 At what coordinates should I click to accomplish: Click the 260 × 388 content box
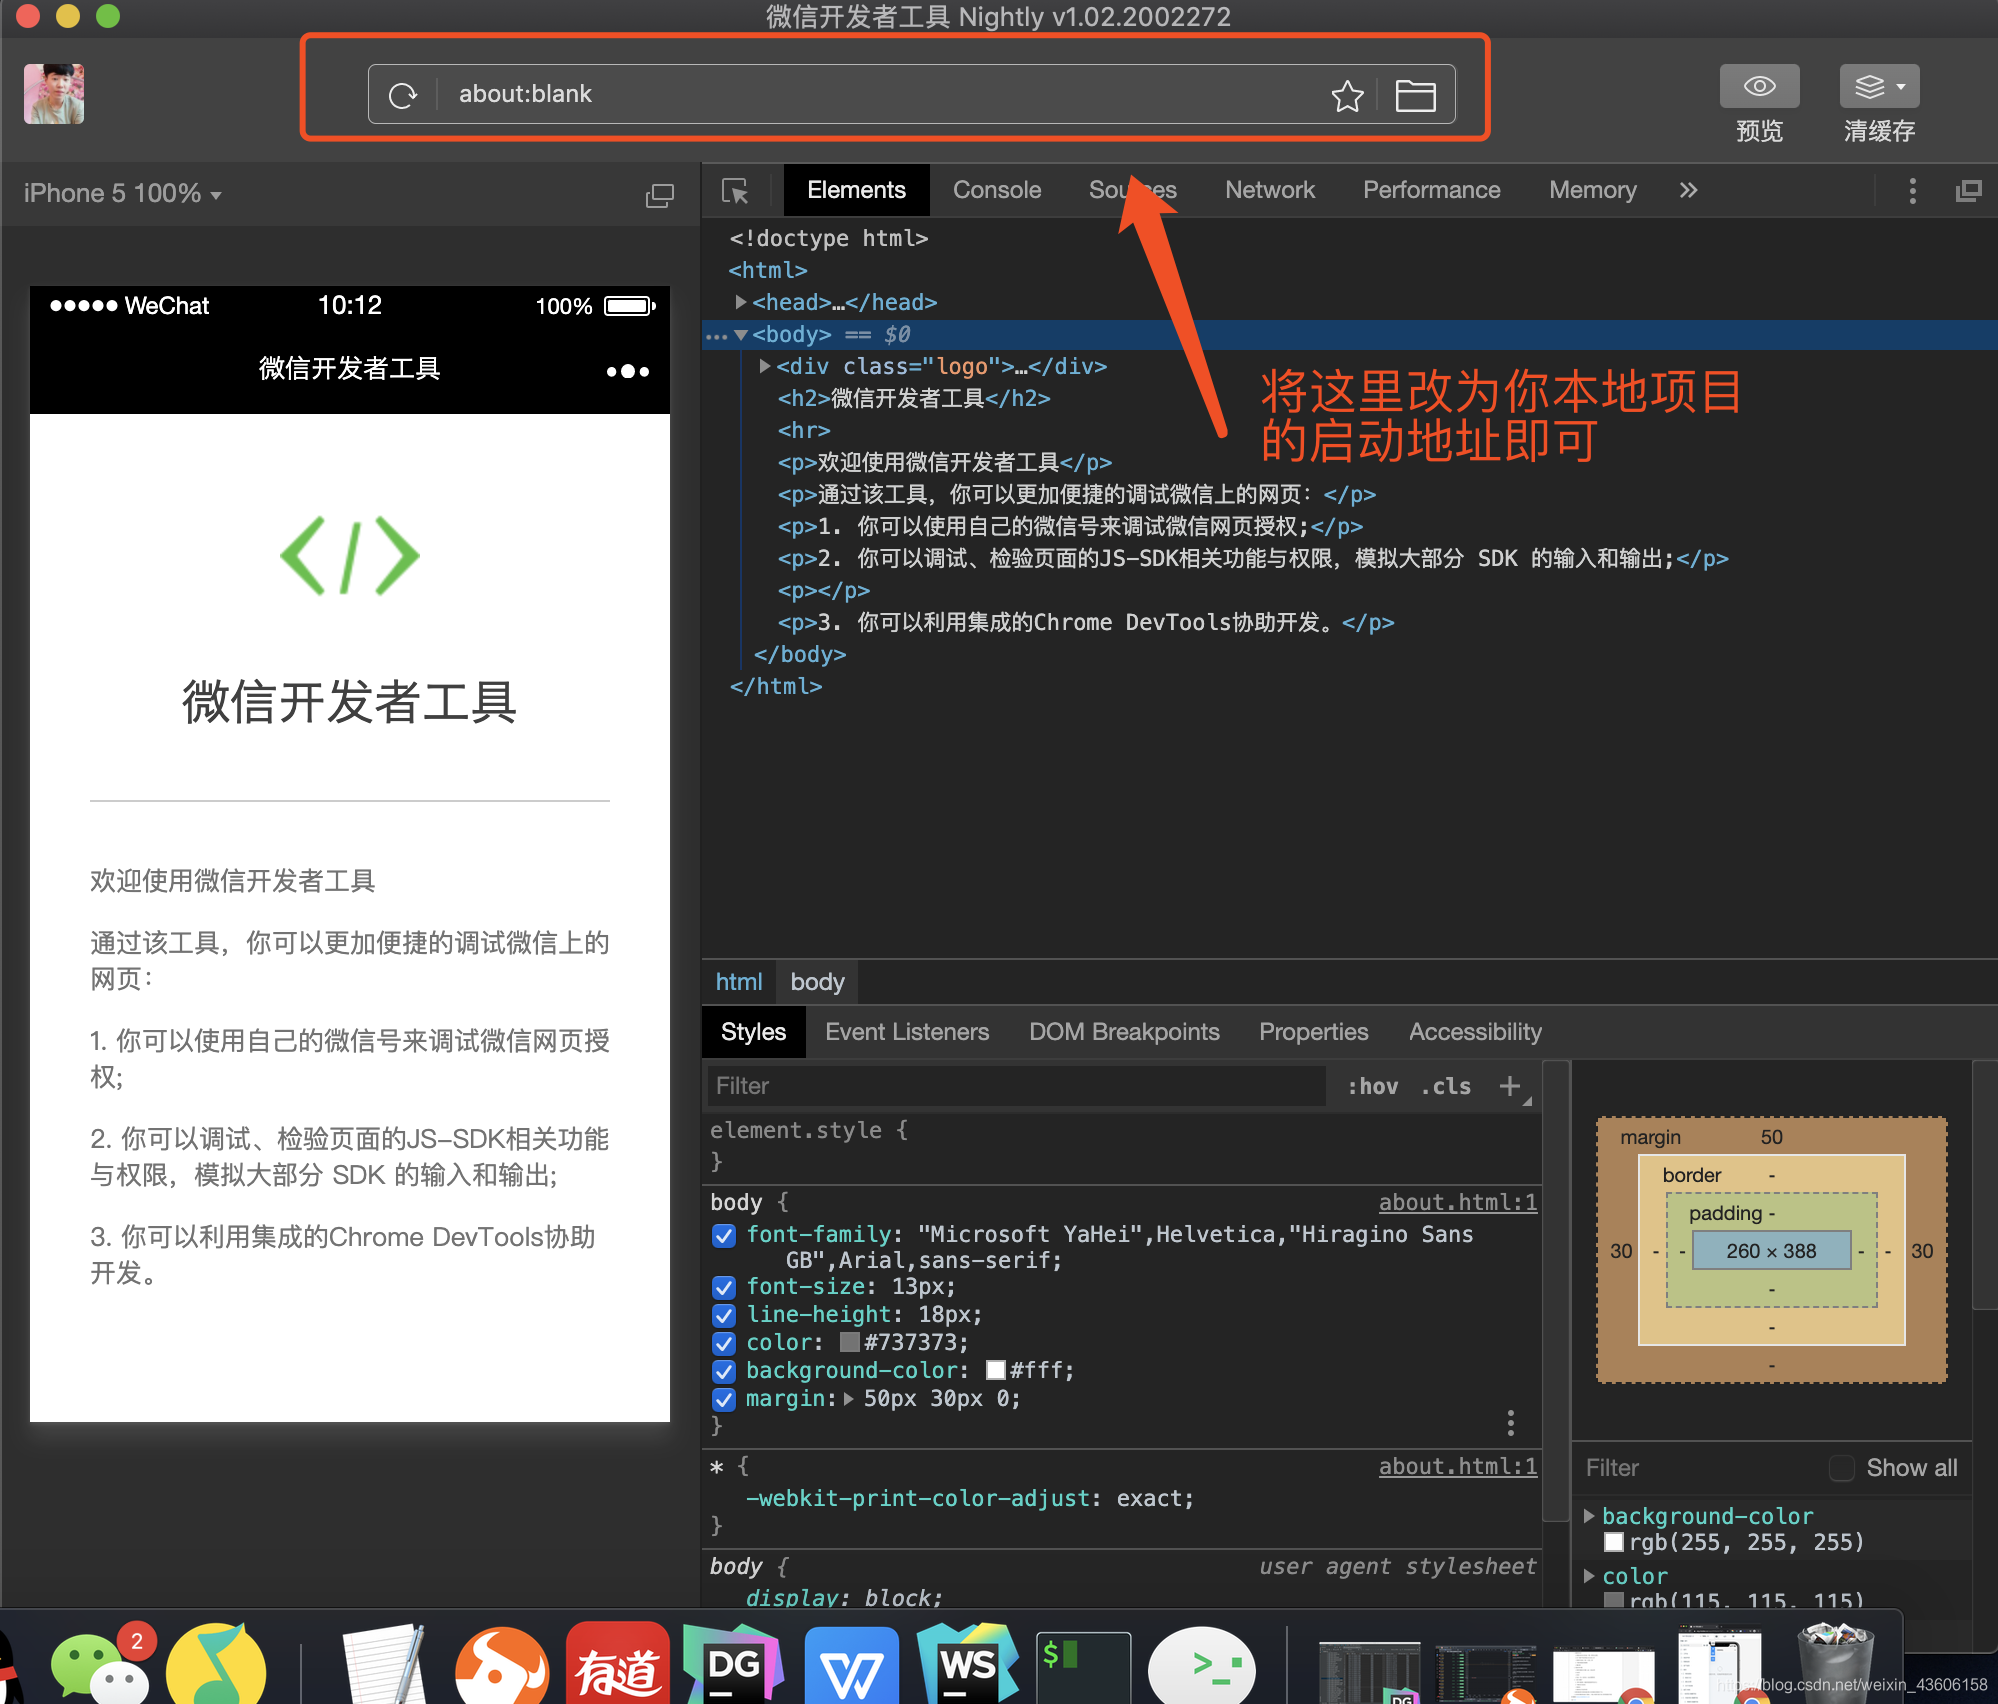1771,1250
